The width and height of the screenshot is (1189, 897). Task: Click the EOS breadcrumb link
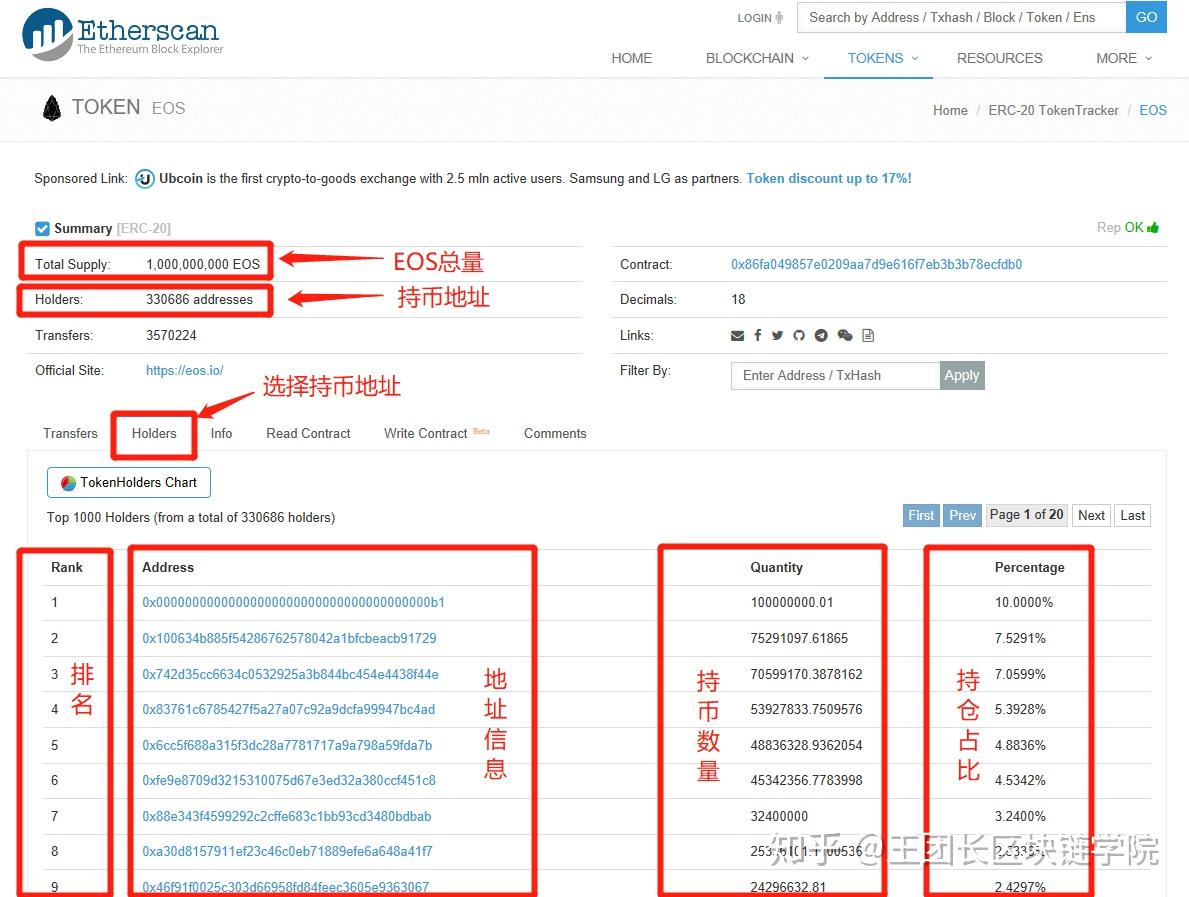(x=1153, y=111)
